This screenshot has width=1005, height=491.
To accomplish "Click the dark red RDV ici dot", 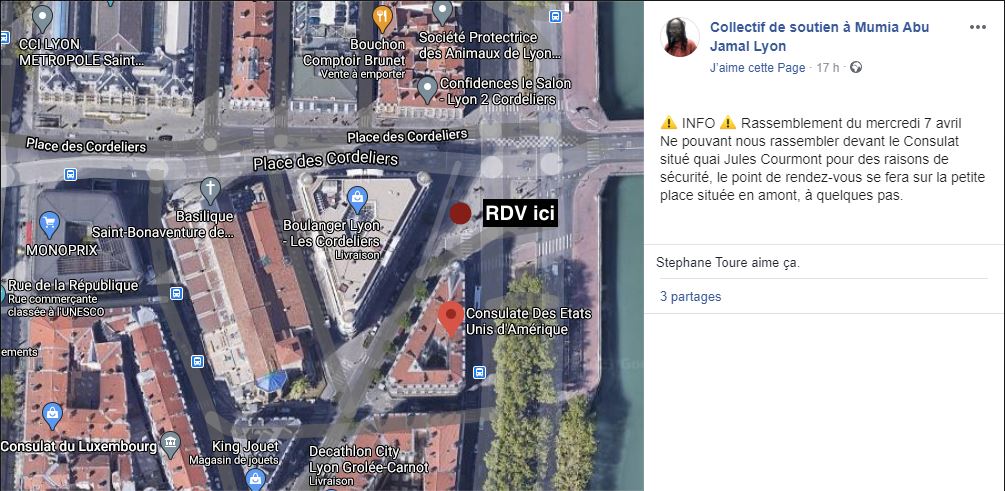I will click(x=460, y=213).
